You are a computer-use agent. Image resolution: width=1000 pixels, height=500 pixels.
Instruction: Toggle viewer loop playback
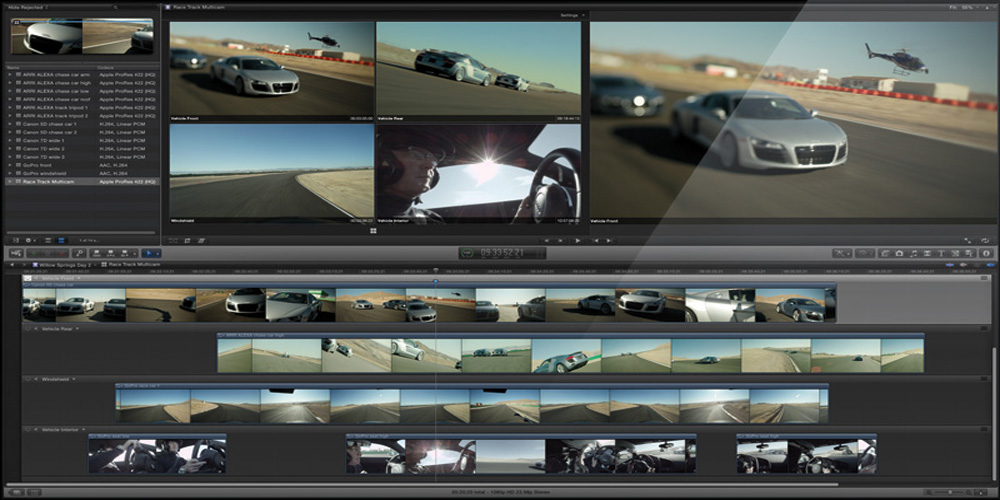984,240
